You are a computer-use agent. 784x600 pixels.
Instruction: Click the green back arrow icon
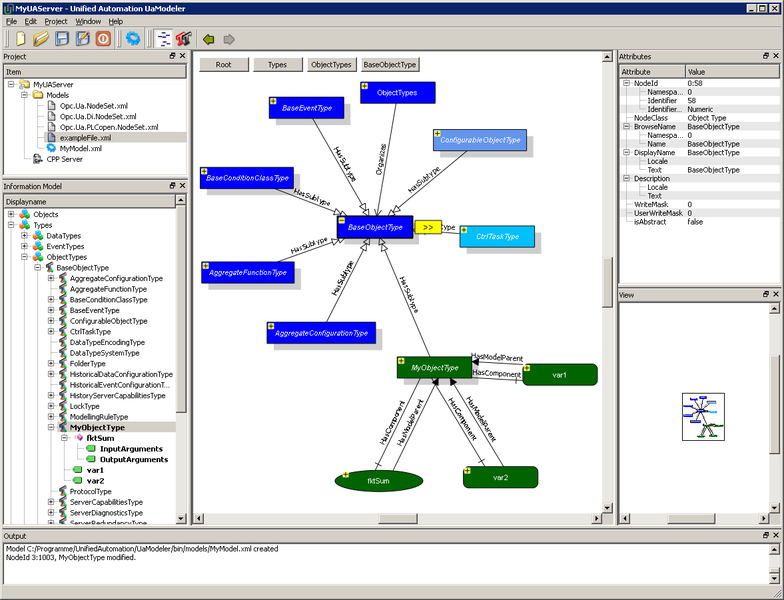pos(208,39)
